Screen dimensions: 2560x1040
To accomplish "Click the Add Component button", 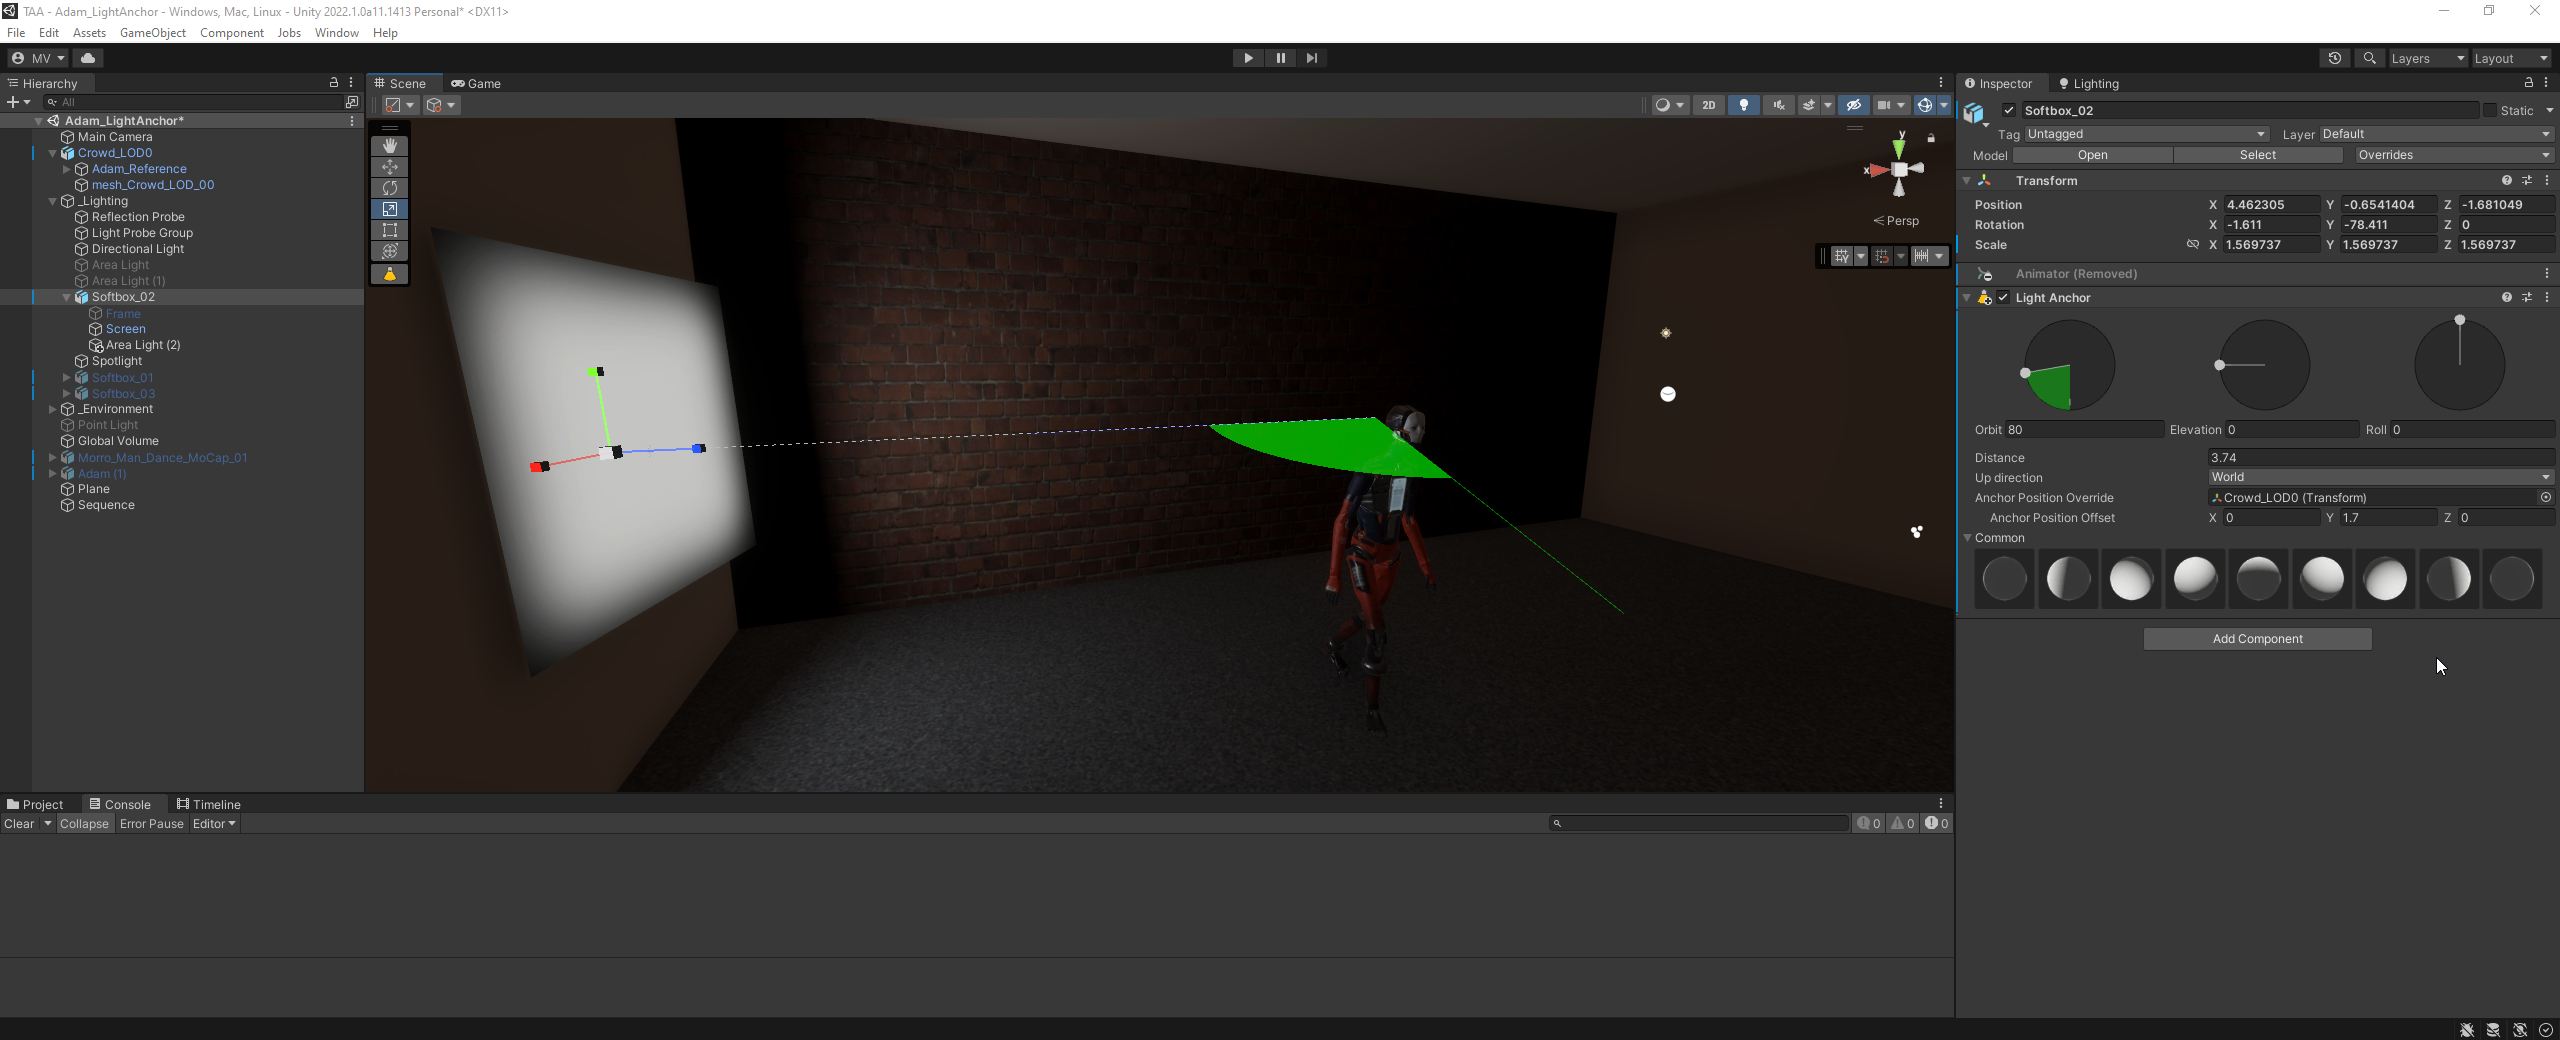I will point(2256,638).
